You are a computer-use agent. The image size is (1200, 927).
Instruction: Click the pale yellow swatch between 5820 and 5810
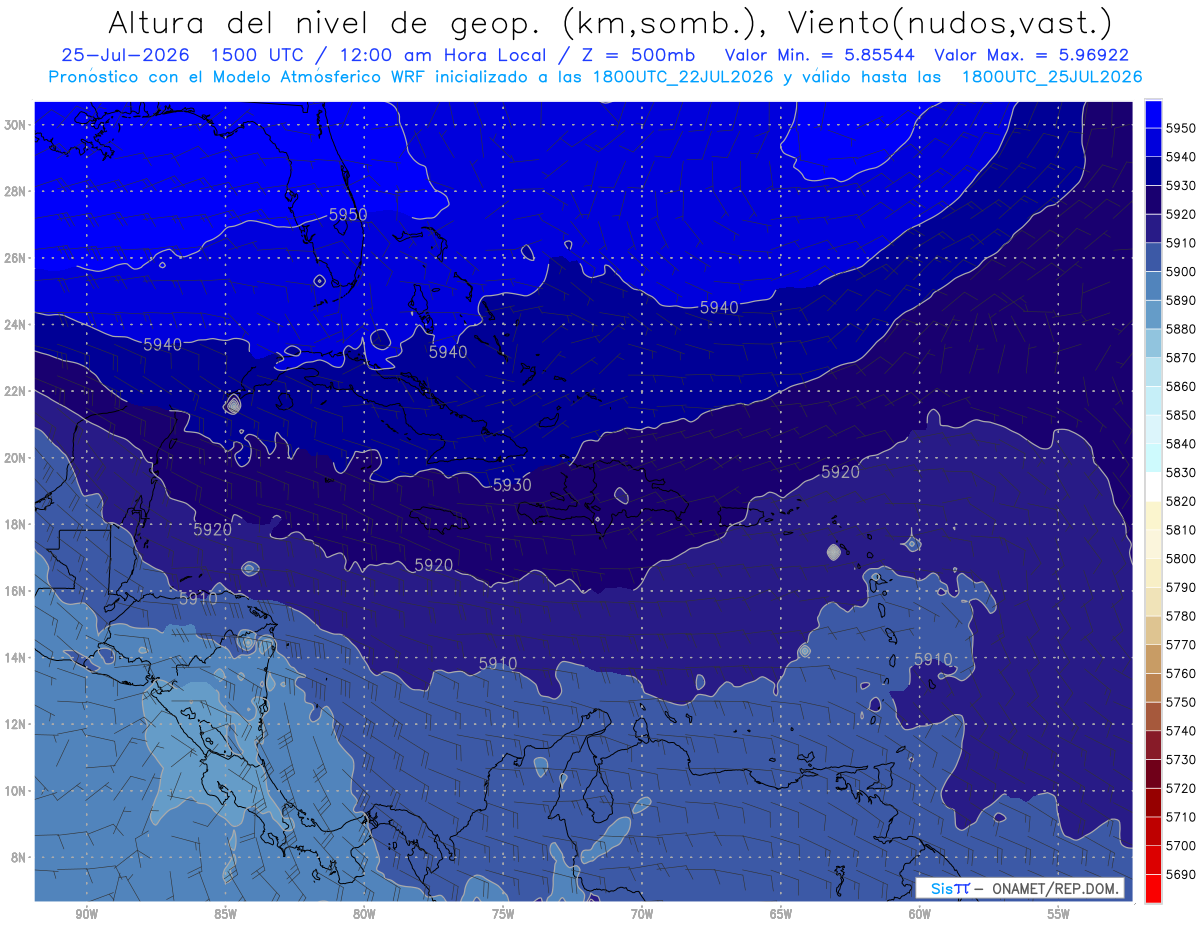1153,515
